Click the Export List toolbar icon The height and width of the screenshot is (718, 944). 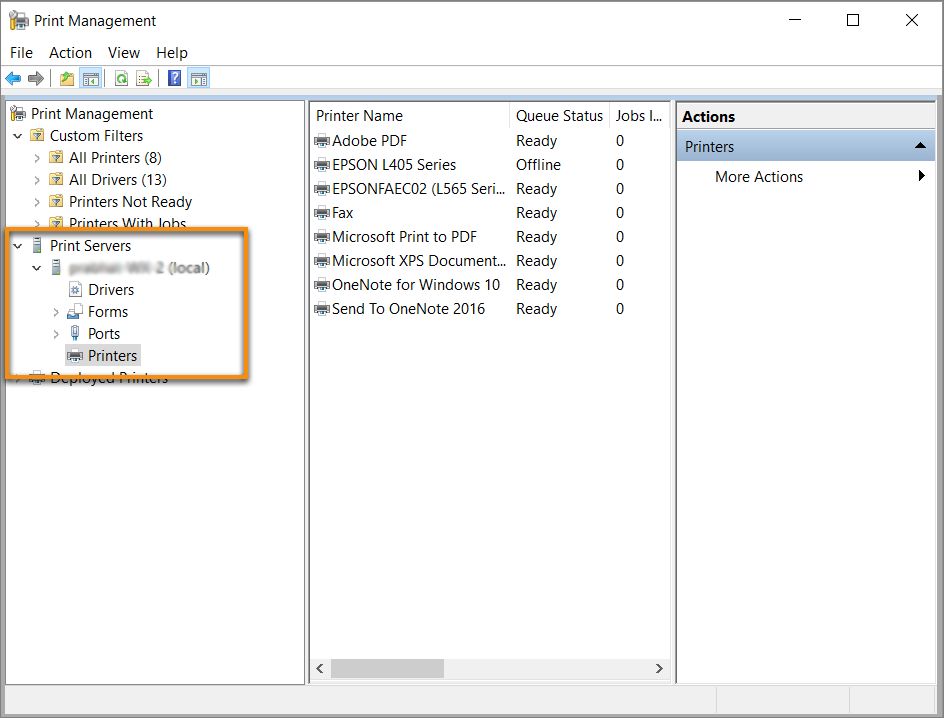click(x=143, y=78)
